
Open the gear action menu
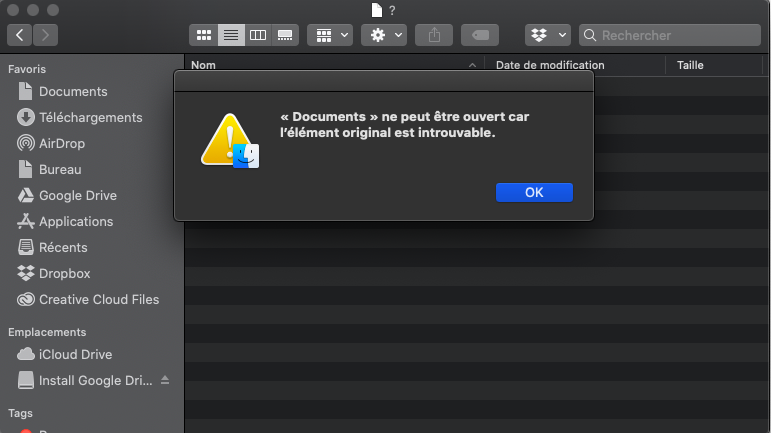click(384, 35)
